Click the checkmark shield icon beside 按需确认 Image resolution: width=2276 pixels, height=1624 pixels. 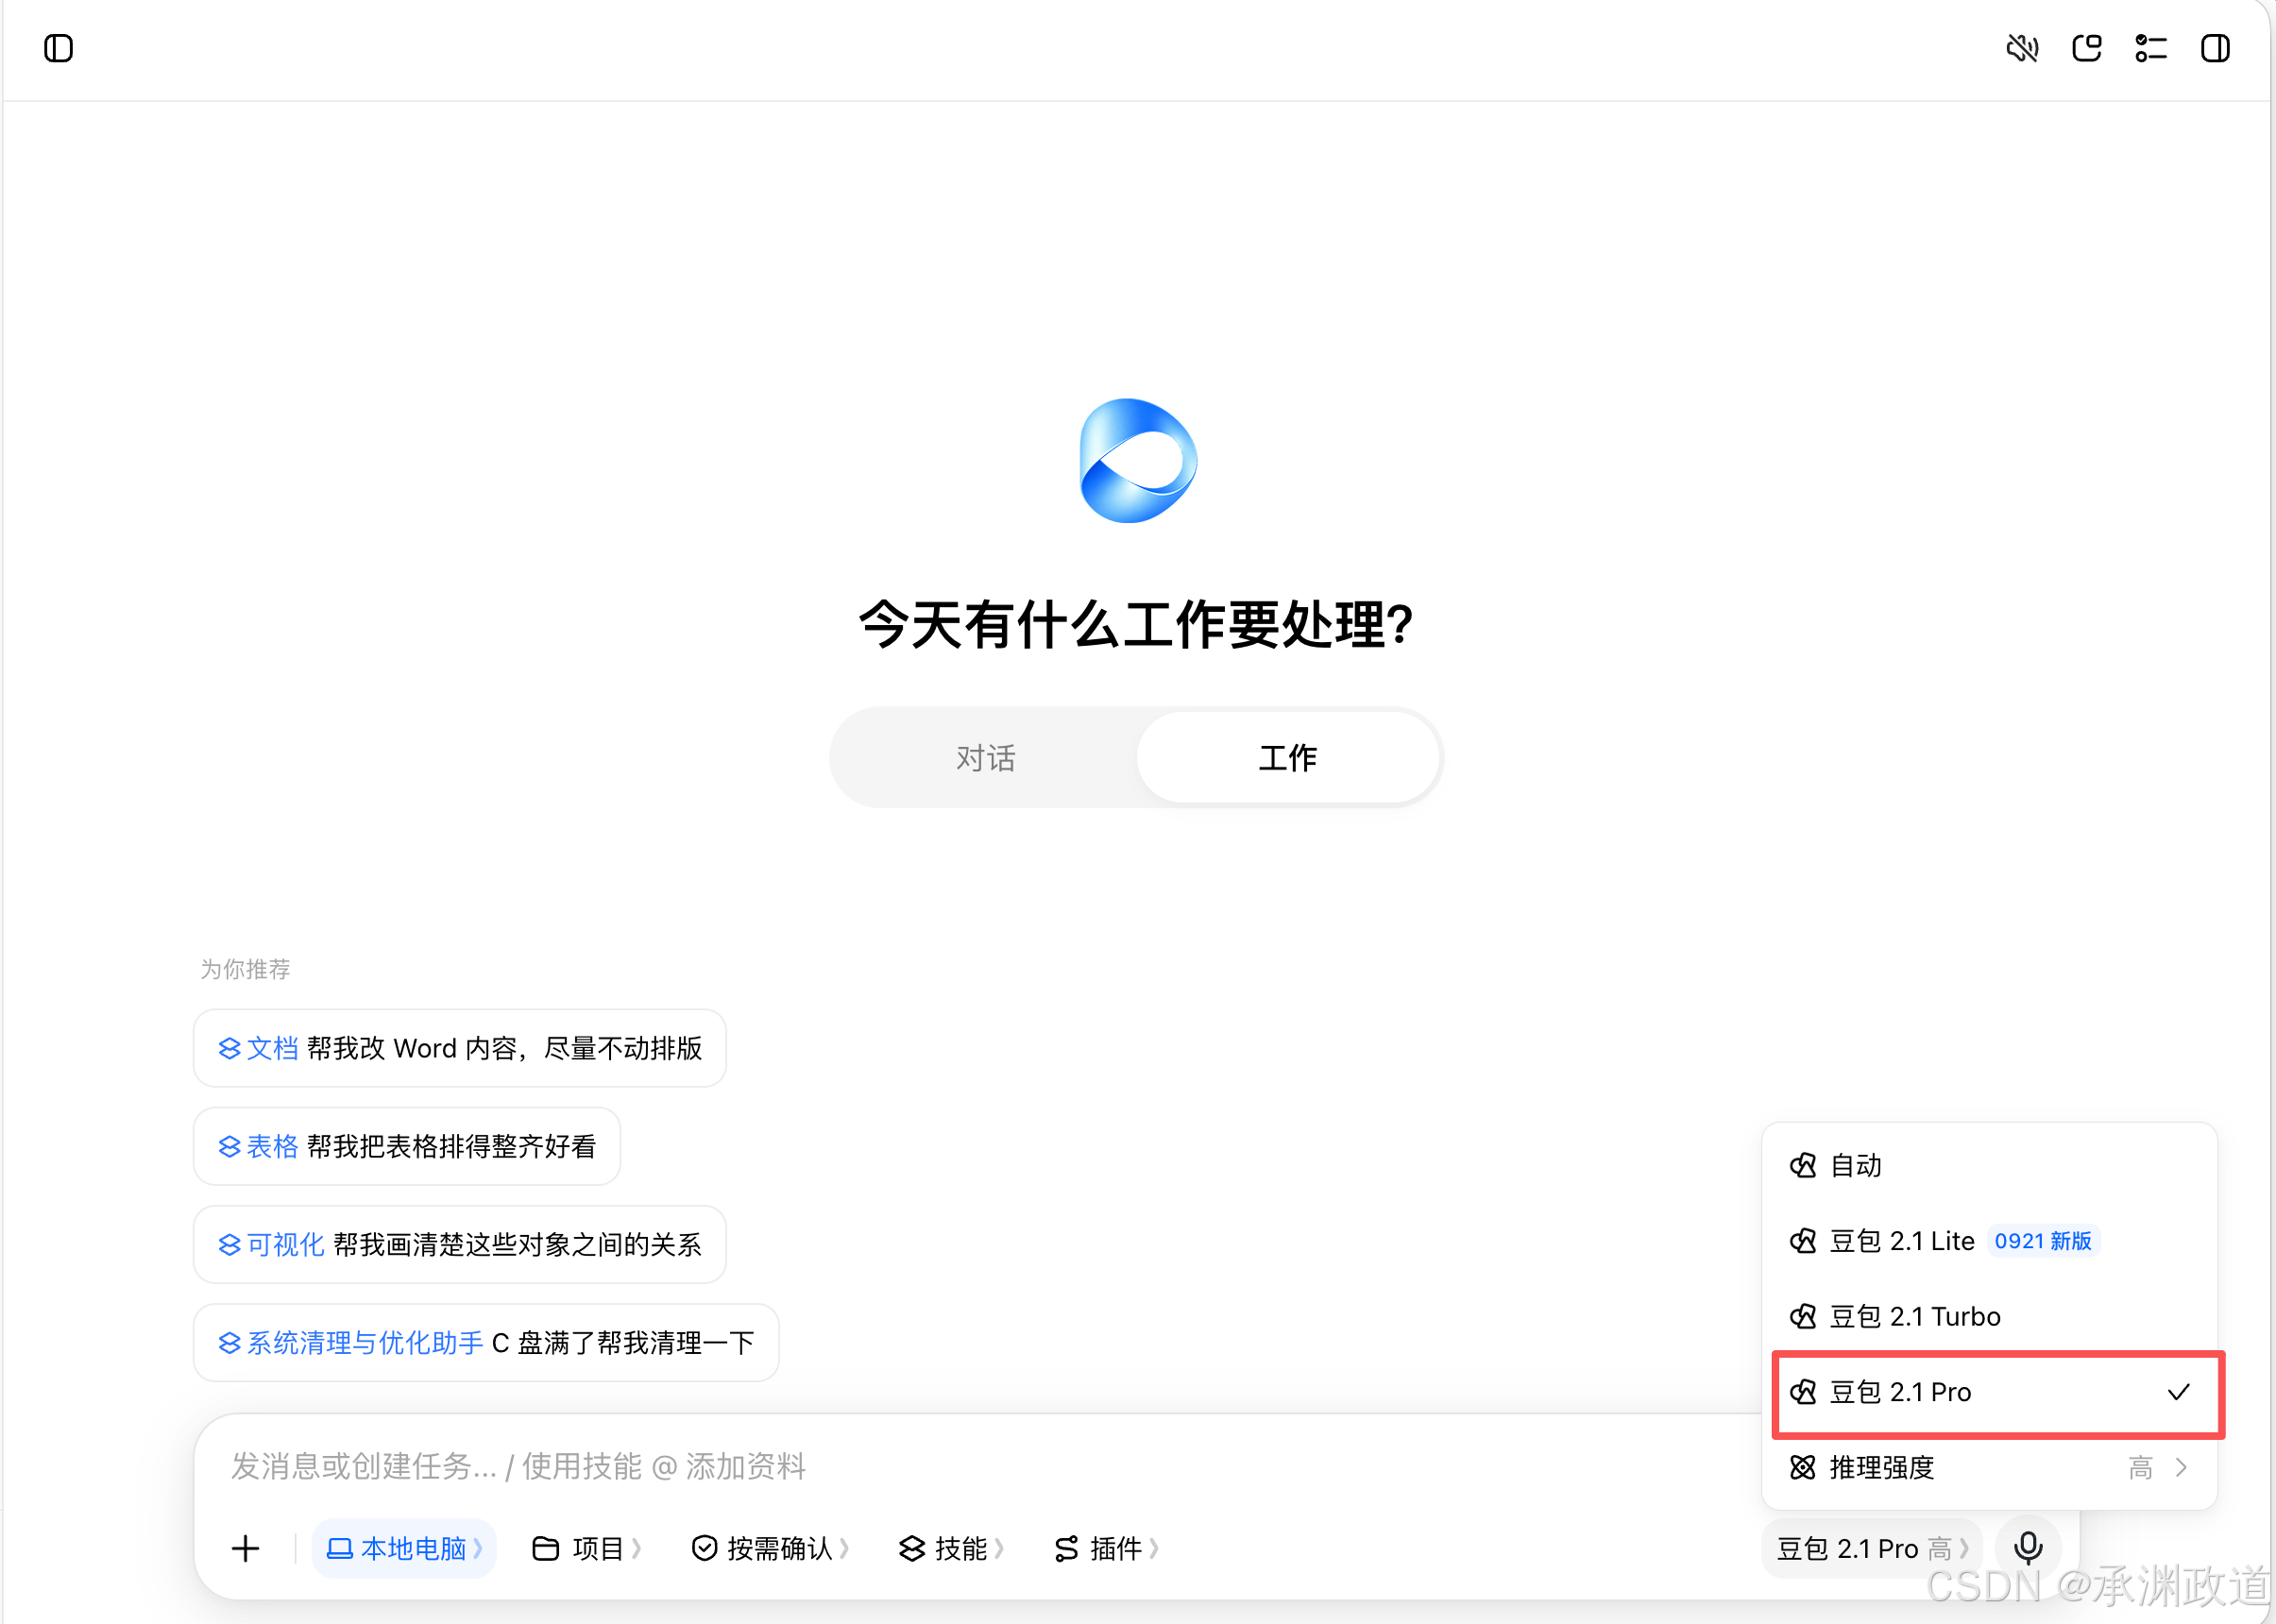click(704, 1548)
